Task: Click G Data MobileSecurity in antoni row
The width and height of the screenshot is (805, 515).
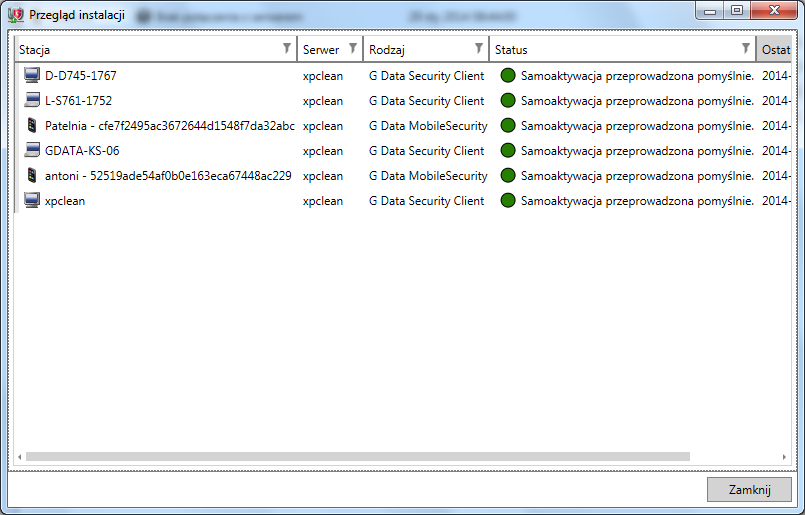Action: pos(428,175)
